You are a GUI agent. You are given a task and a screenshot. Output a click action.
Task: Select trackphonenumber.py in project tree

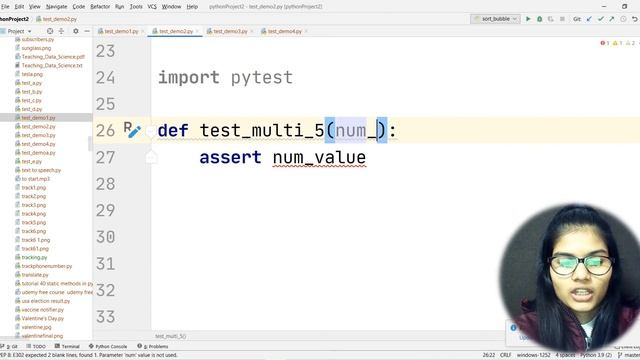(x=46, y=266)
